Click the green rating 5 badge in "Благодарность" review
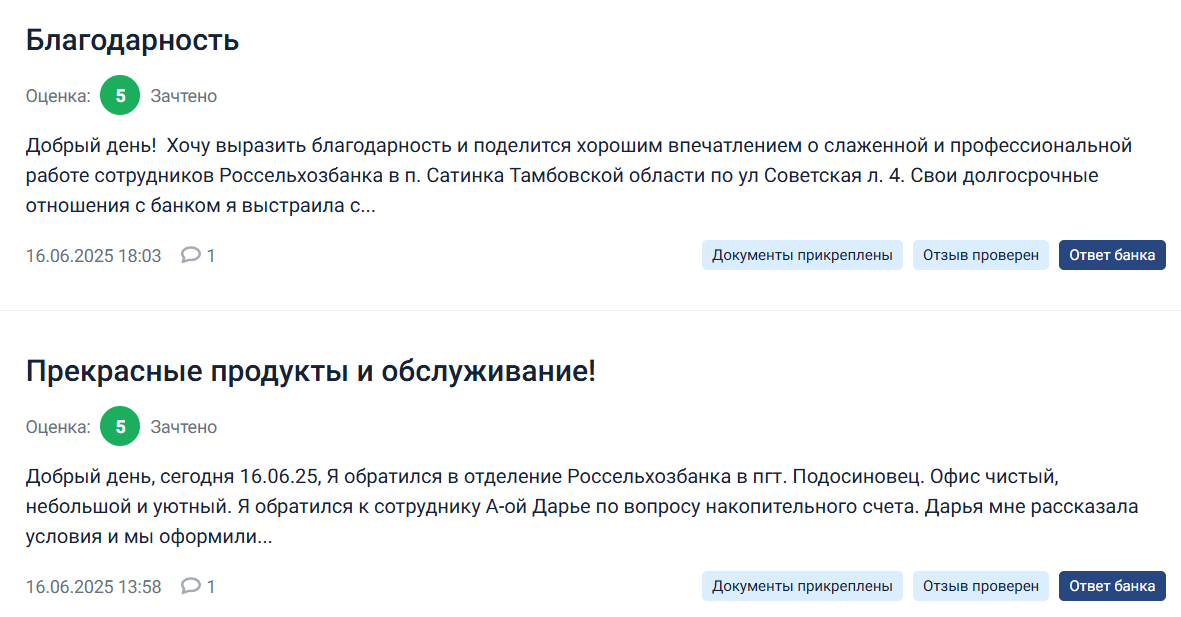The width and height of the screenshot is (1181, 617). tap(120, 96)
